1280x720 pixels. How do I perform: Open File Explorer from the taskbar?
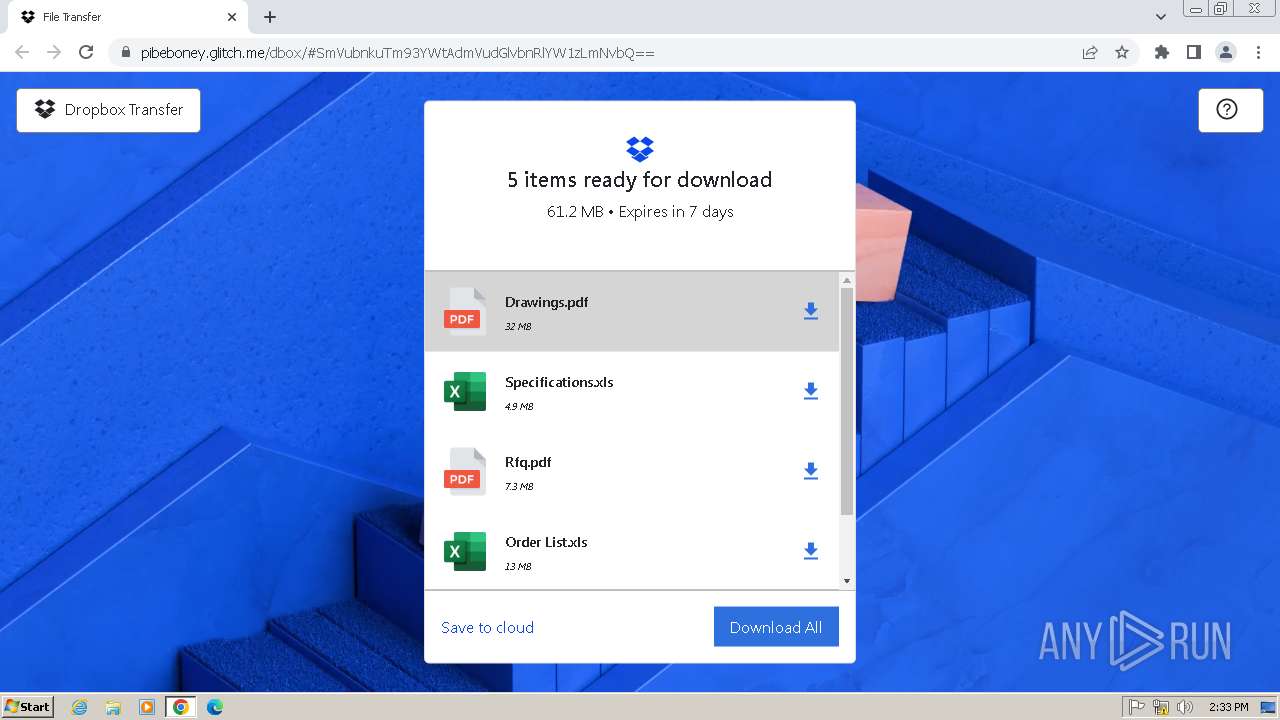click(113, 707)
